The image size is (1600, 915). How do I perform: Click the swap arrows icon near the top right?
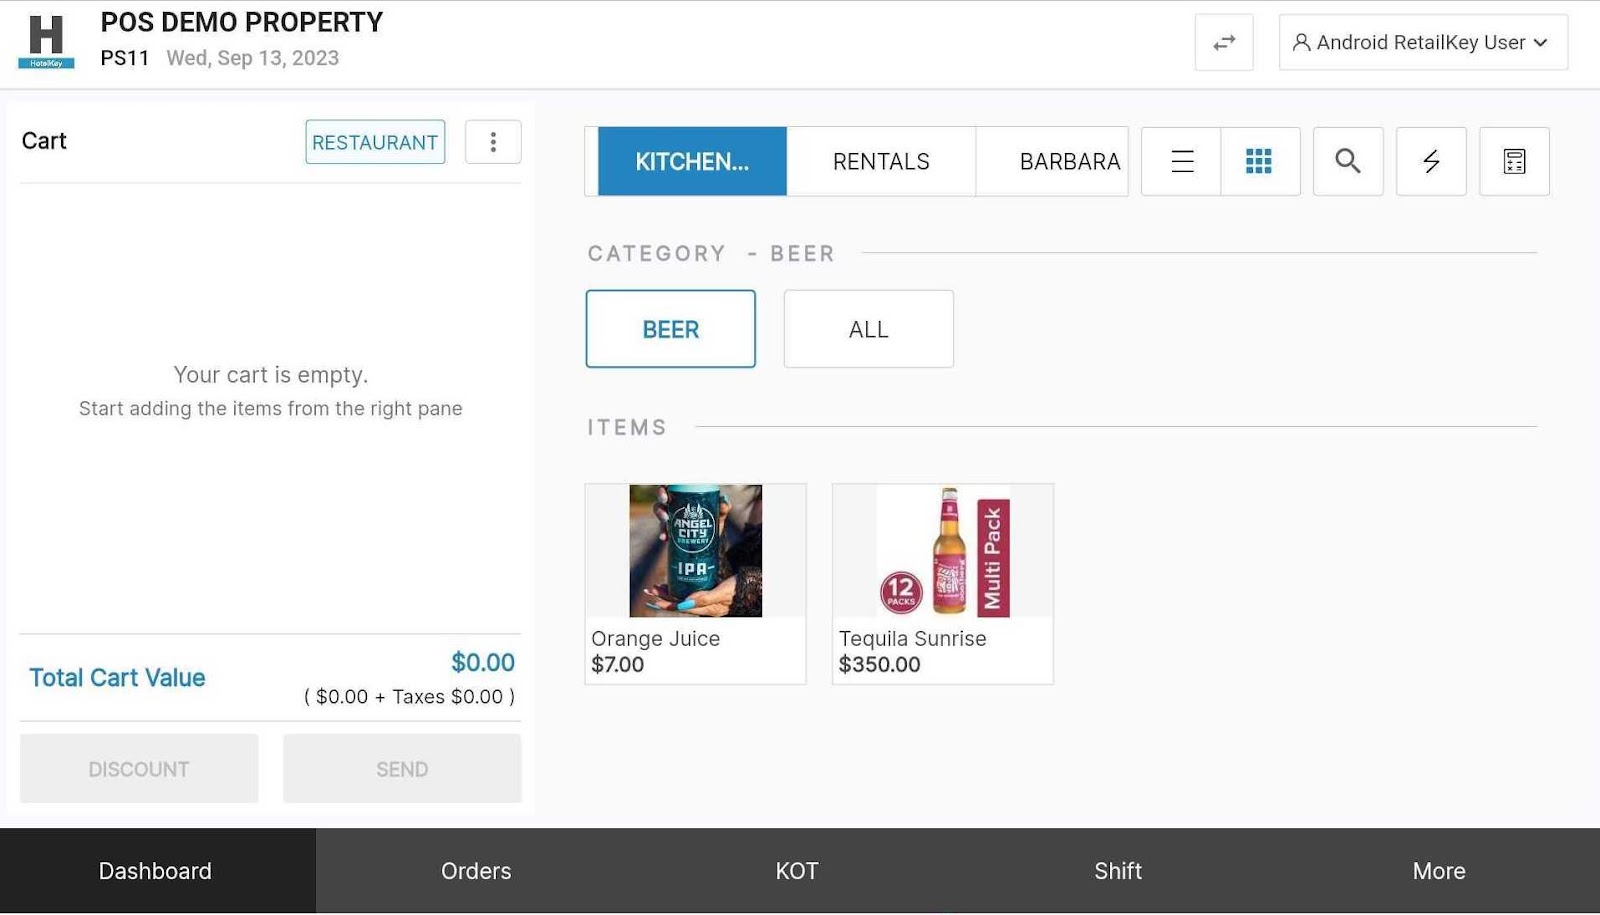point(1224,42)
